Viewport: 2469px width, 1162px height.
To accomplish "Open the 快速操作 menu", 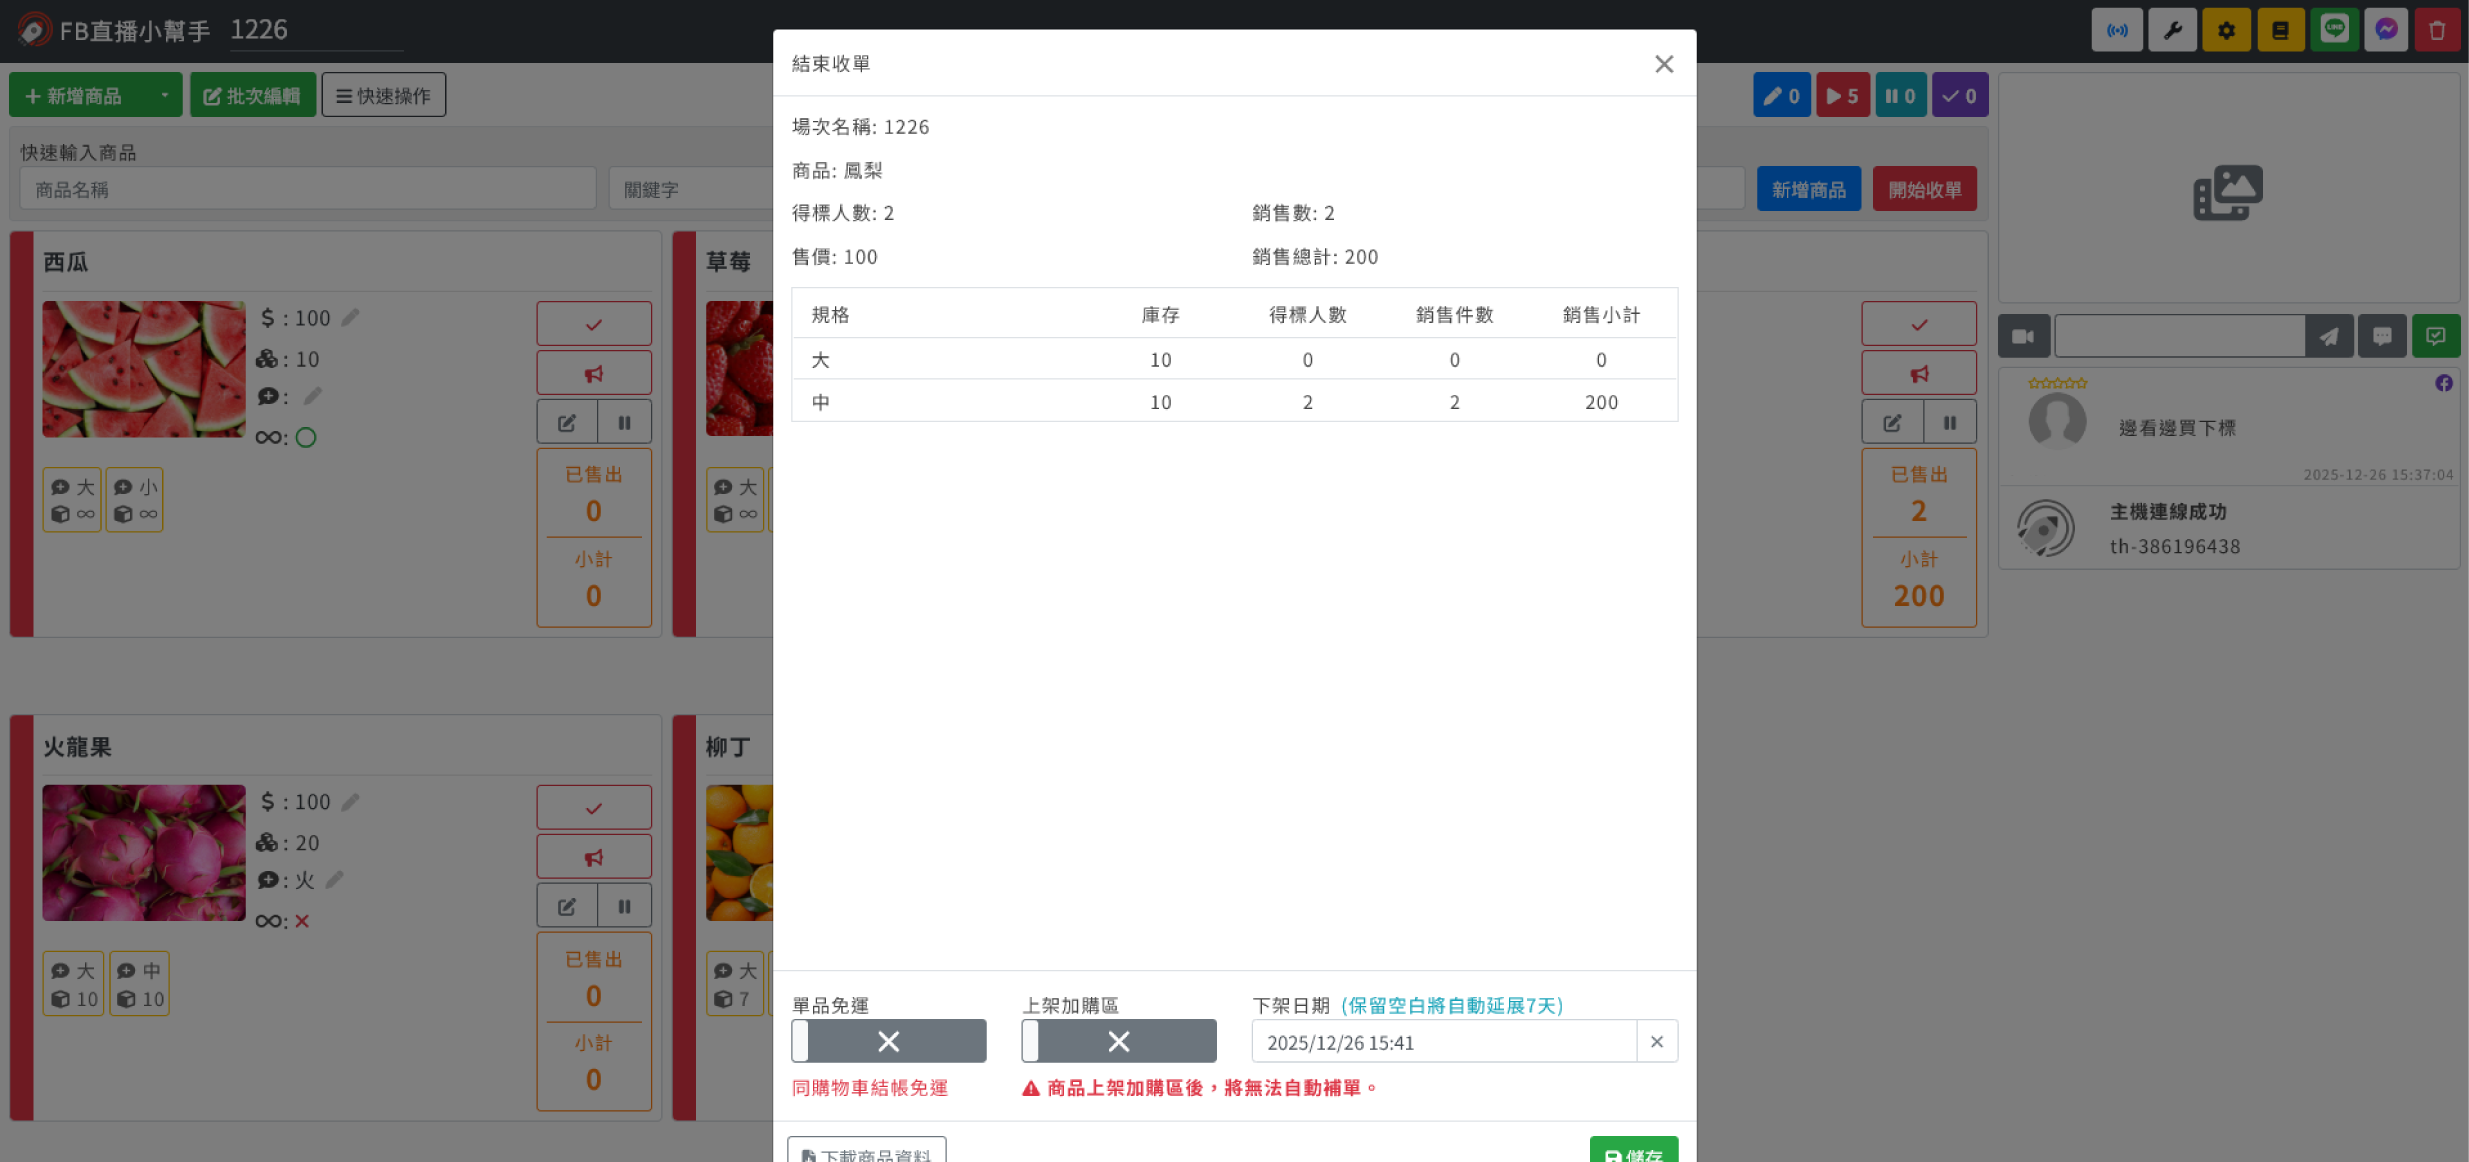I will (383, 95).
